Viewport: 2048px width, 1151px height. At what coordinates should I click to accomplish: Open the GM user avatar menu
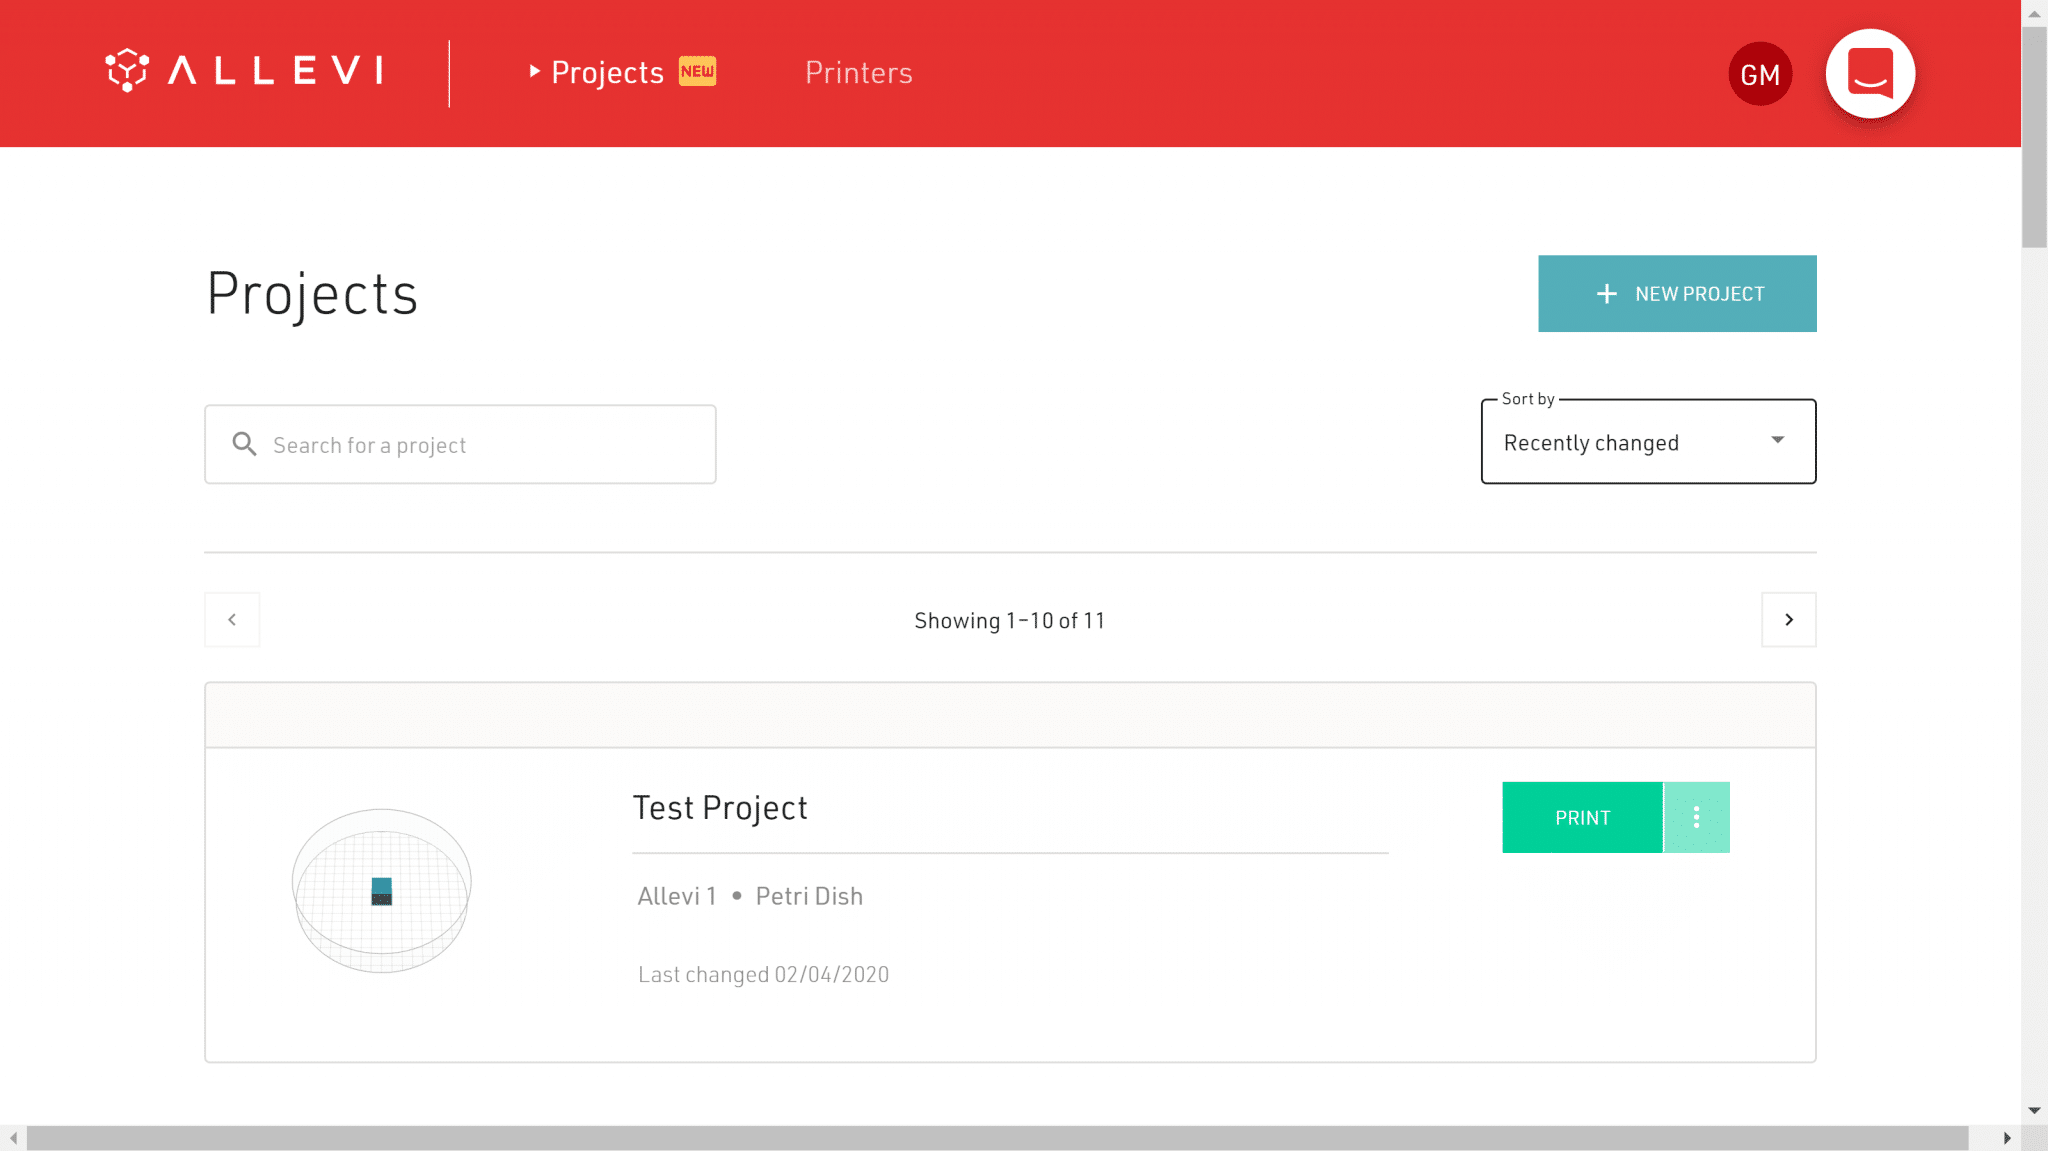pyautogui.click(x=1760, y=74)
